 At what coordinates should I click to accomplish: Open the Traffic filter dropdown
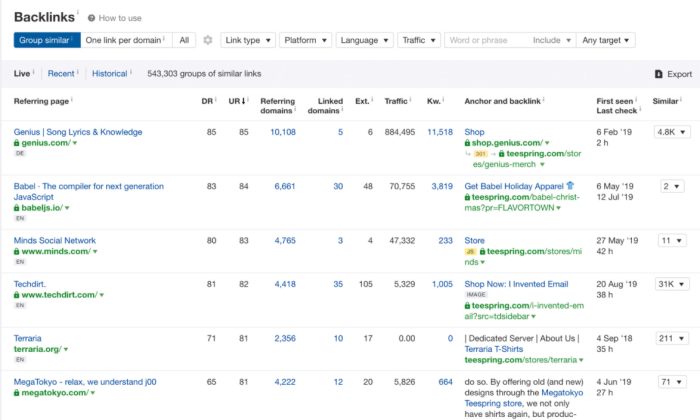pyautogui.click(x=419, y=40)
